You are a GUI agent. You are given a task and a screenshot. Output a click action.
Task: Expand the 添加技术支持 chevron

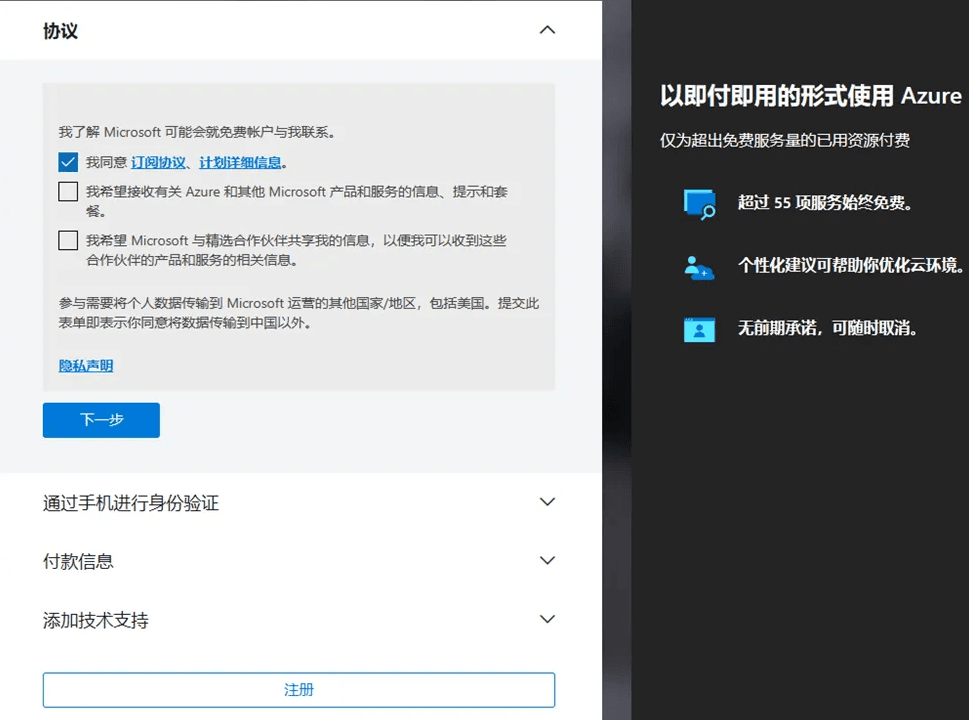coord(547,619)
